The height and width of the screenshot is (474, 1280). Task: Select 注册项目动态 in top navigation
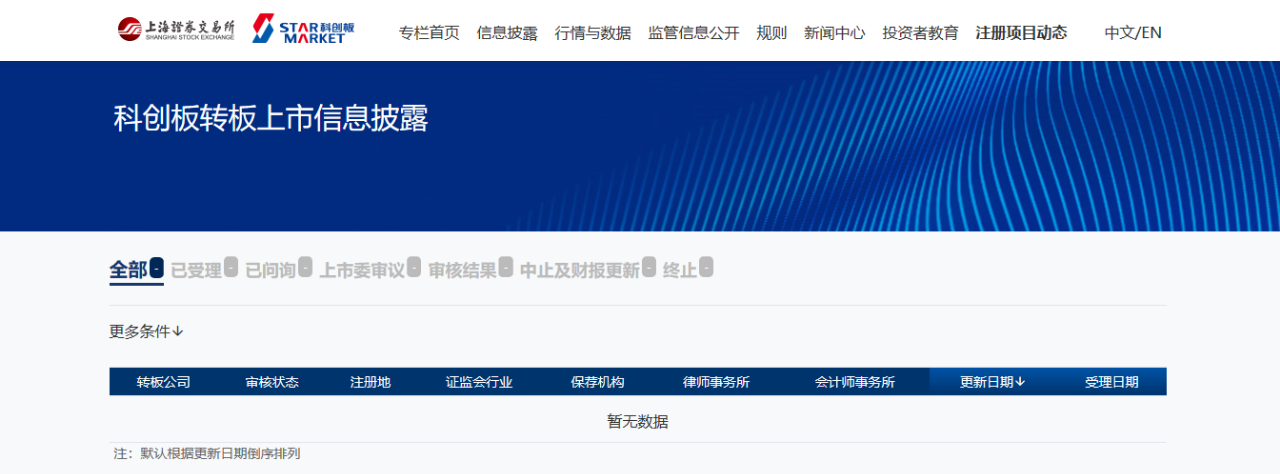click(x=1021, y=33)
